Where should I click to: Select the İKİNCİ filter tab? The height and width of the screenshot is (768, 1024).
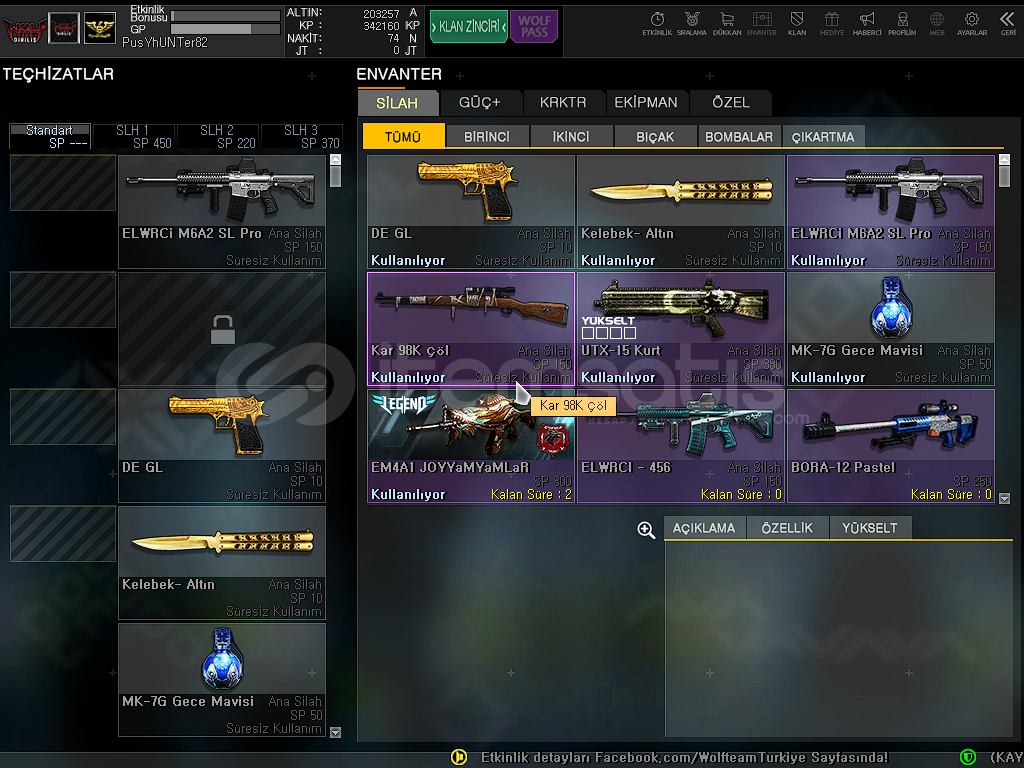click(571, 136)
